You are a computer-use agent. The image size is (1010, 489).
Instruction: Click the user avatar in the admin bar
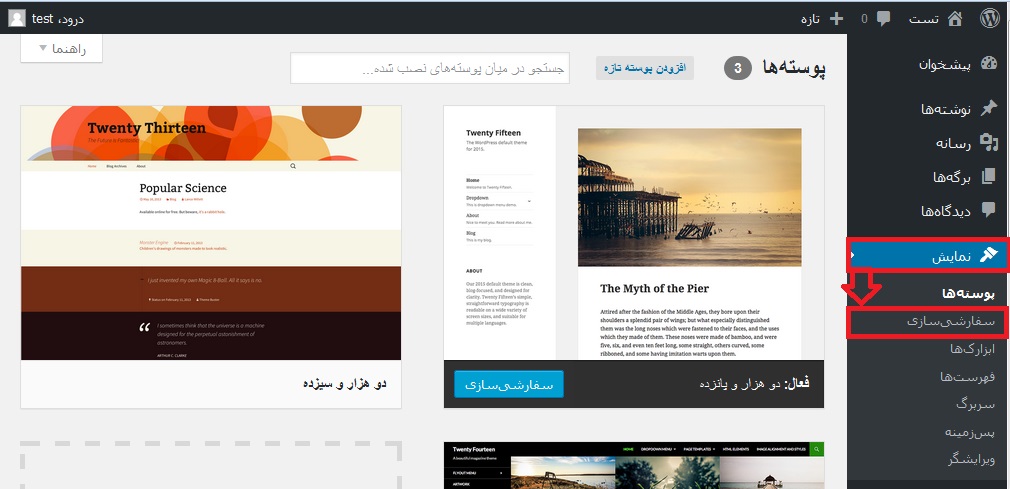(x=17, y=18)
